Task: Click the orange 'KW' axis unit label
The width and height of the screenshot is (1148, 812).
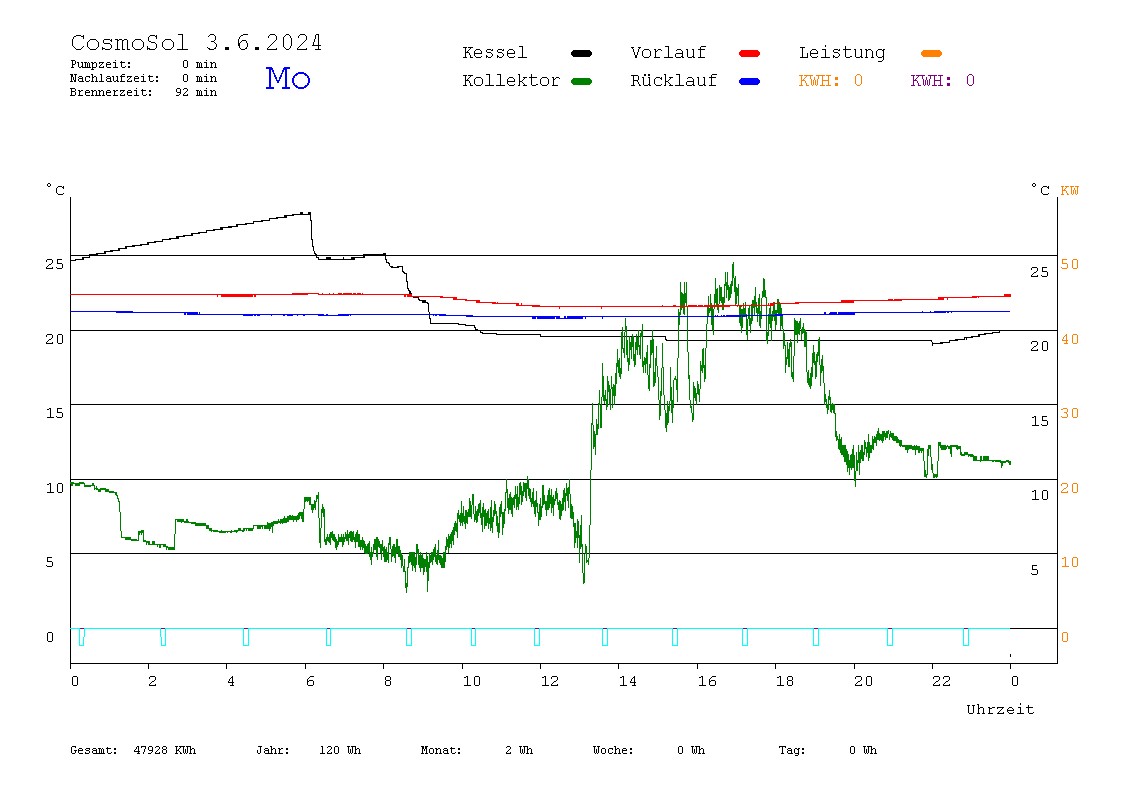Action: (x=1070, y=191)
